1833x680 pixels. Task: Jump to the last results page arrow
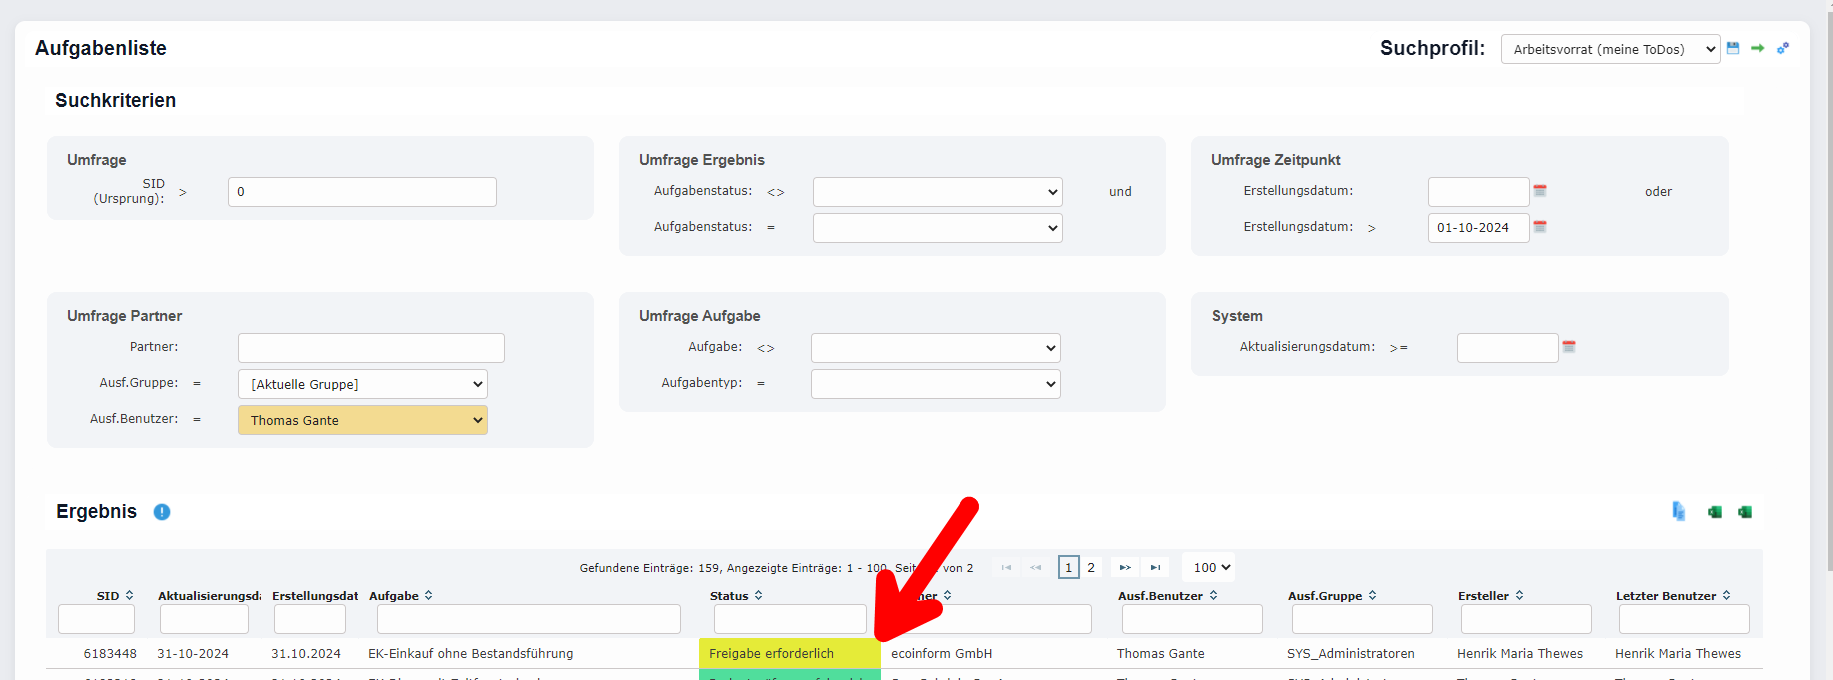point(1155,567)
